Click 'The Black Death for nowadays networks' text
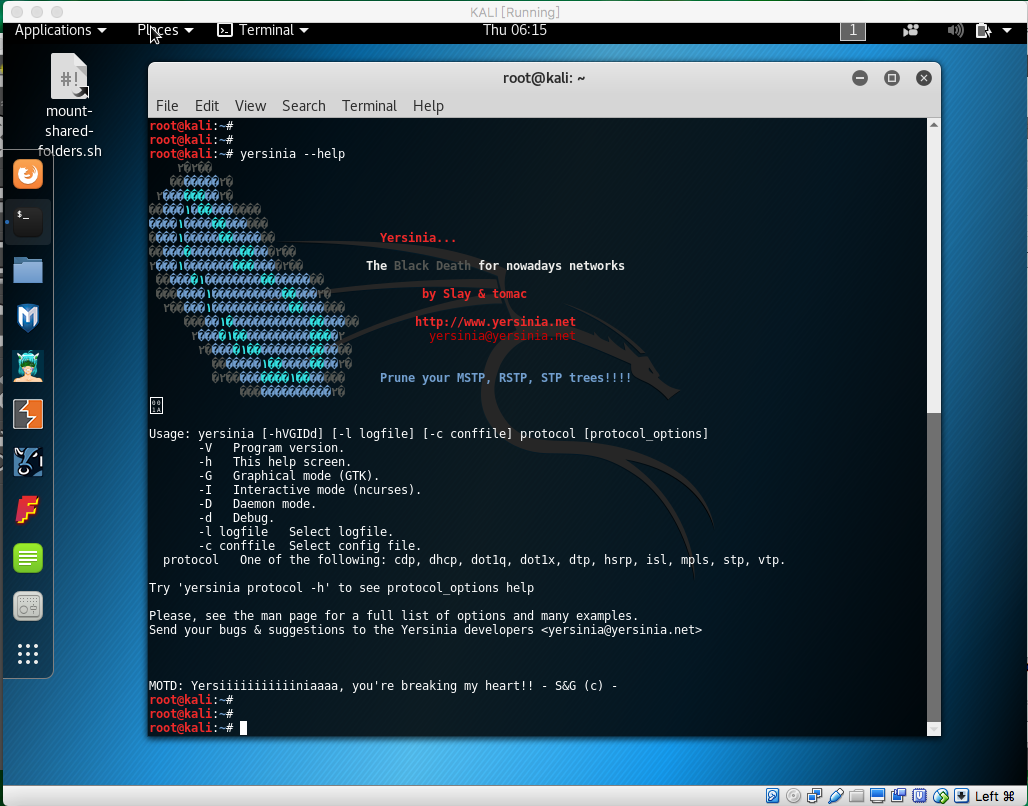The width and height of the screenshot is (1028, 806). point(495,266)
